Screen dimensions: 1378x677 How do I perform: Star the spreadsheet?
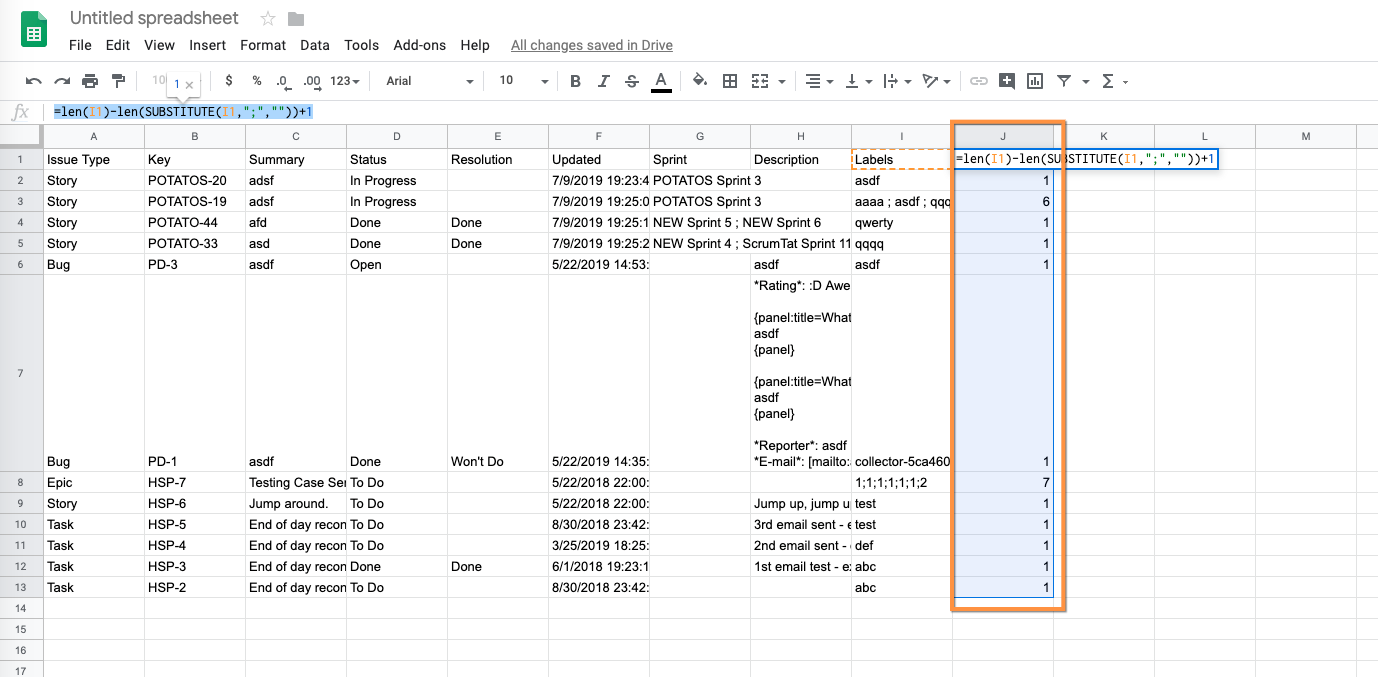point(268,18)
